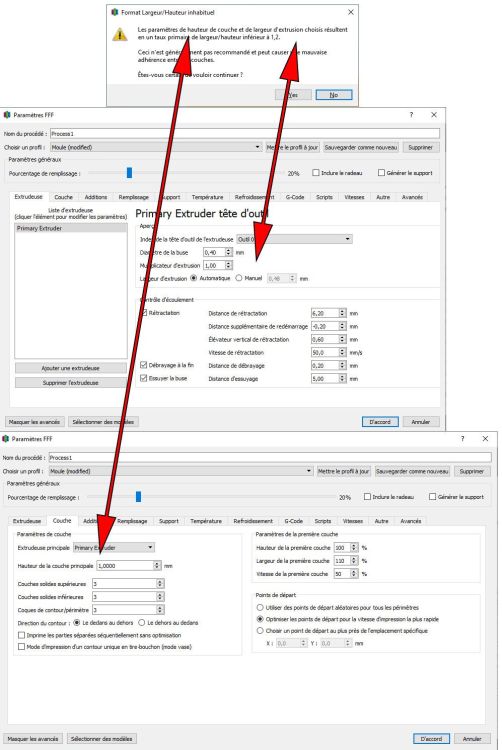Click Supprimer l'extrudeuse button
The width and height of the screenshot is (502, 750).
(x=71, y=383)
